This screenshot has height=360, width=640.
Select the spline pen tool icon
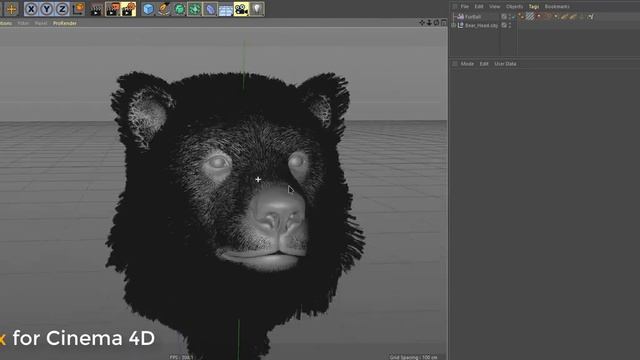(x=164, y=9)
